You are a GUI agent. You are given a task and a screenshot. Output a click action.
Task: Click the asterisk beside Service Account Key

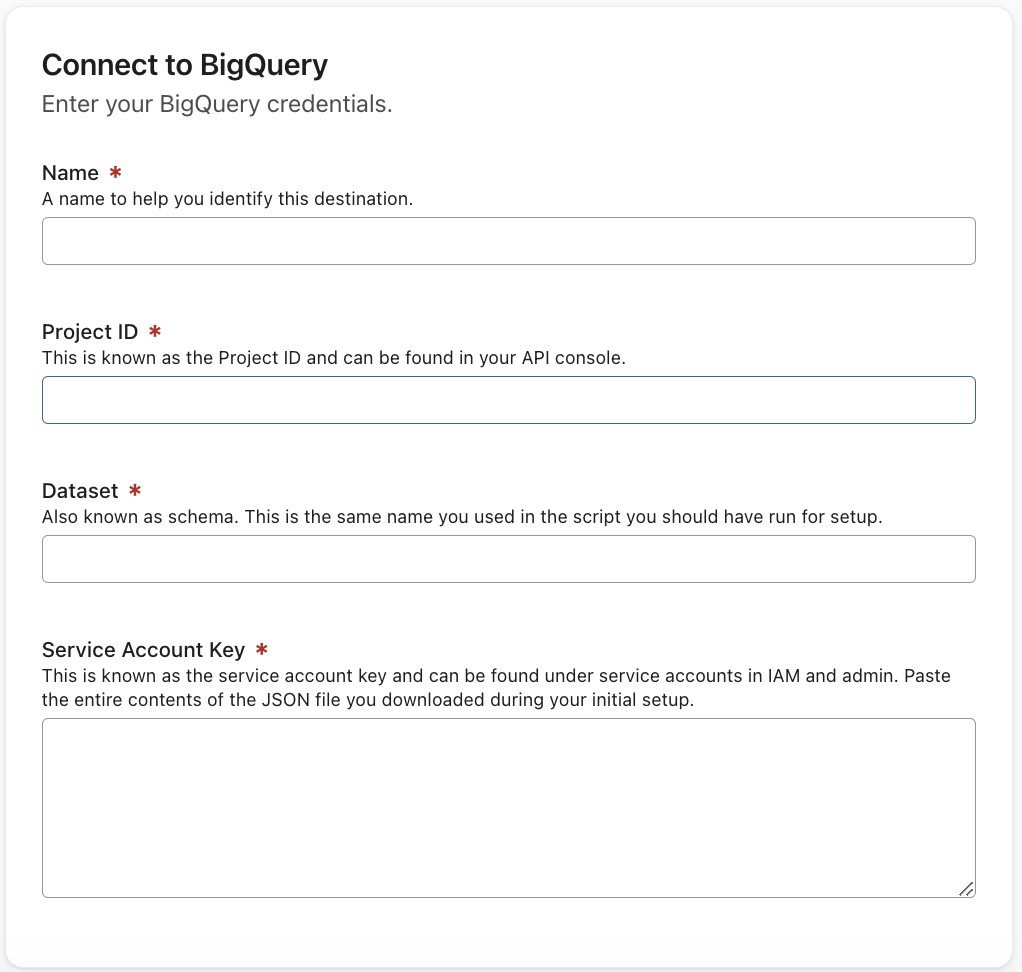(x=260, y=649)
